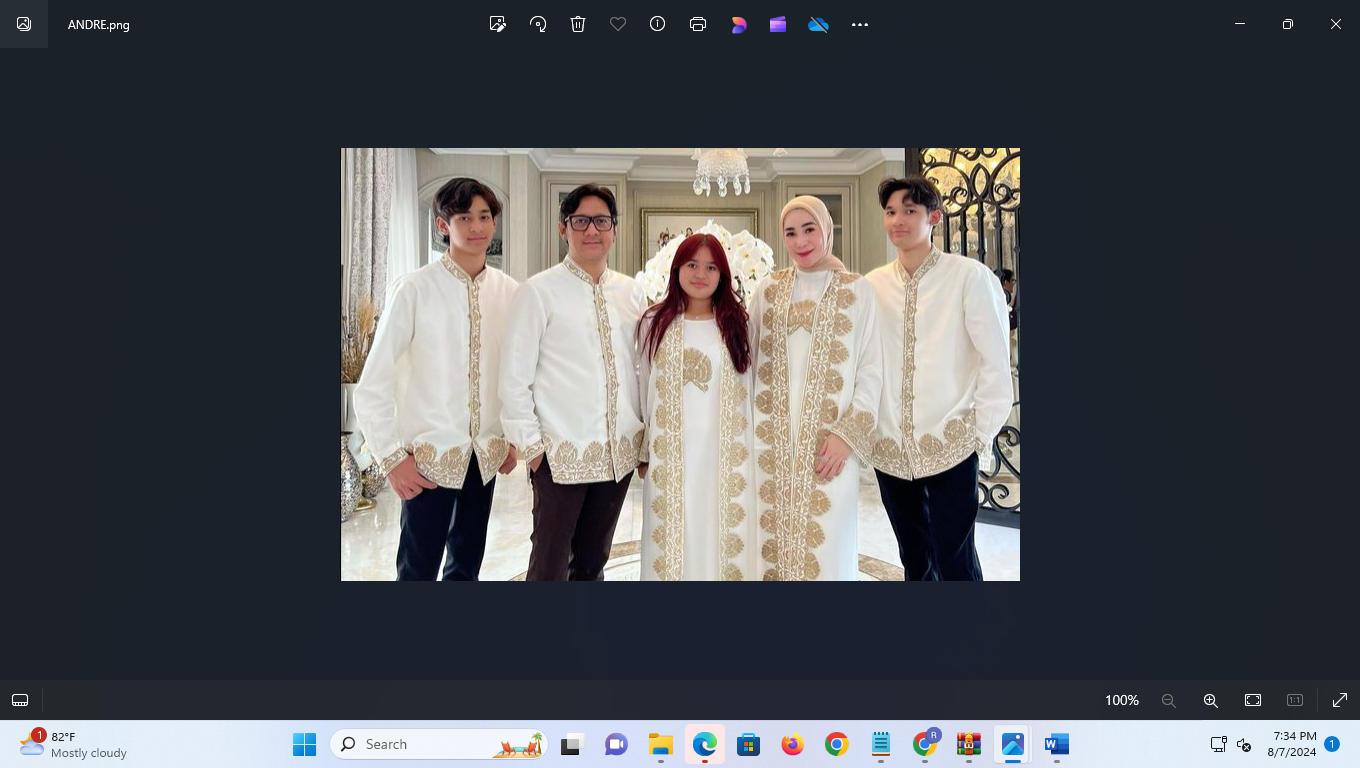Image resolution: width=1360 pixels, height=768 pixels.
Task: Click the taskbar Search box
Action: 439,744
